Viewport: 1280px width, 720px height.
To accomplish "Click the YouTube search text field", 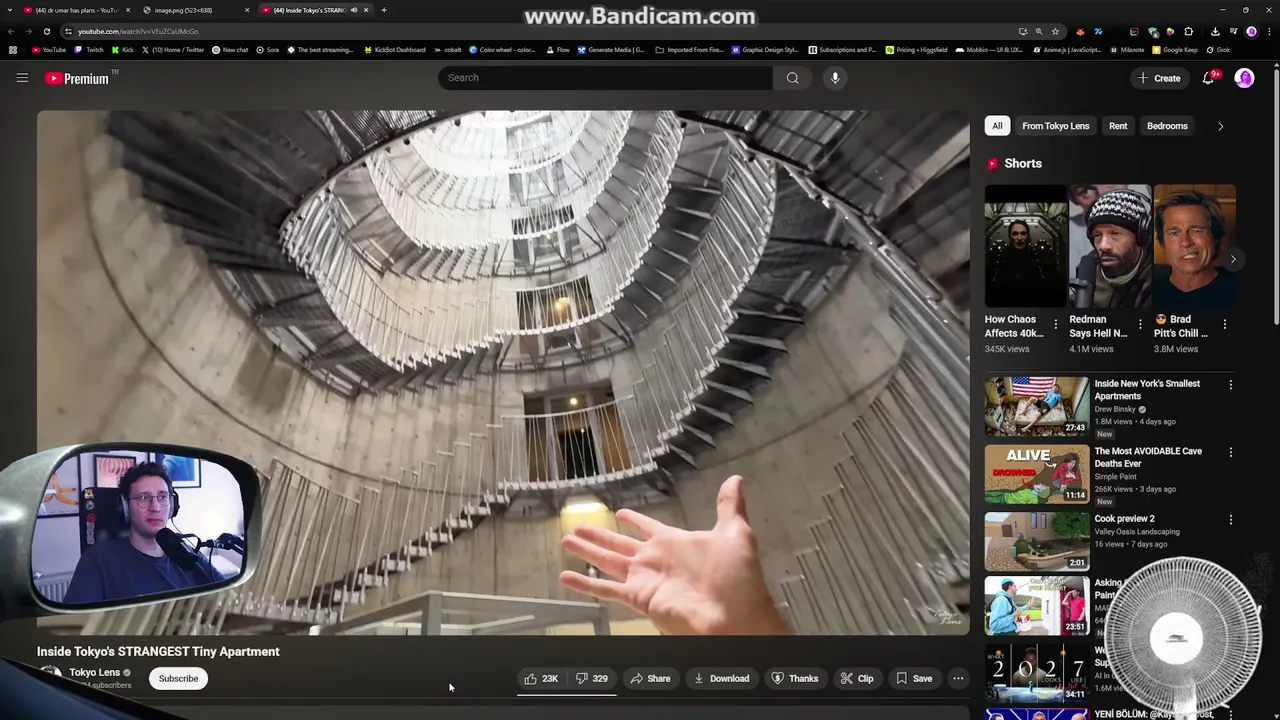I will coord(605,78).
